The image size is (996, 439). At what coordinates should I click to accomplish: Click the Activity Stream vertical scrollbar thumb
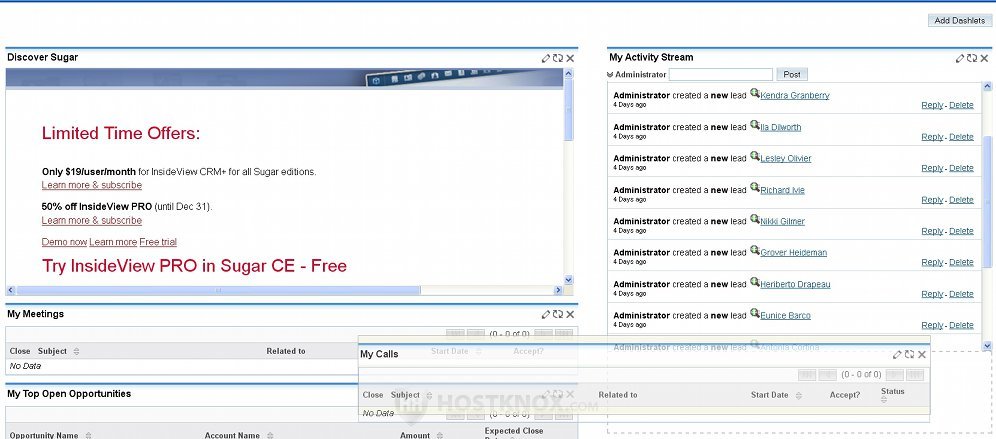pos(987,202)
